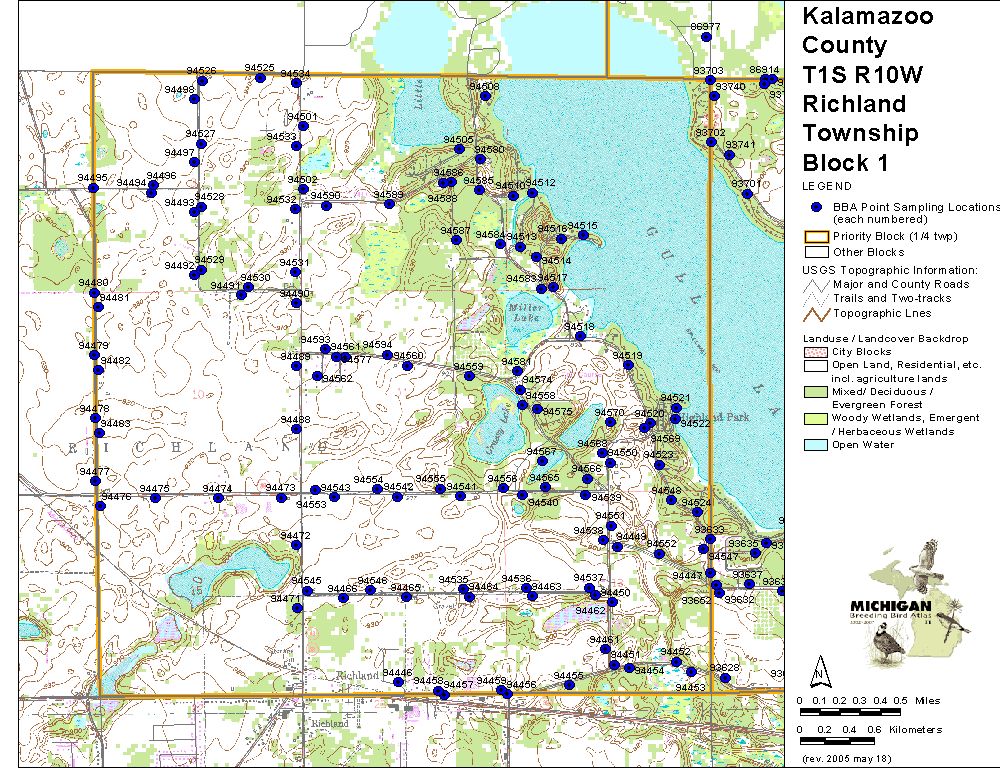Click sampling point dot 86977
1000x768 pixels.
(x=706, y=36)
